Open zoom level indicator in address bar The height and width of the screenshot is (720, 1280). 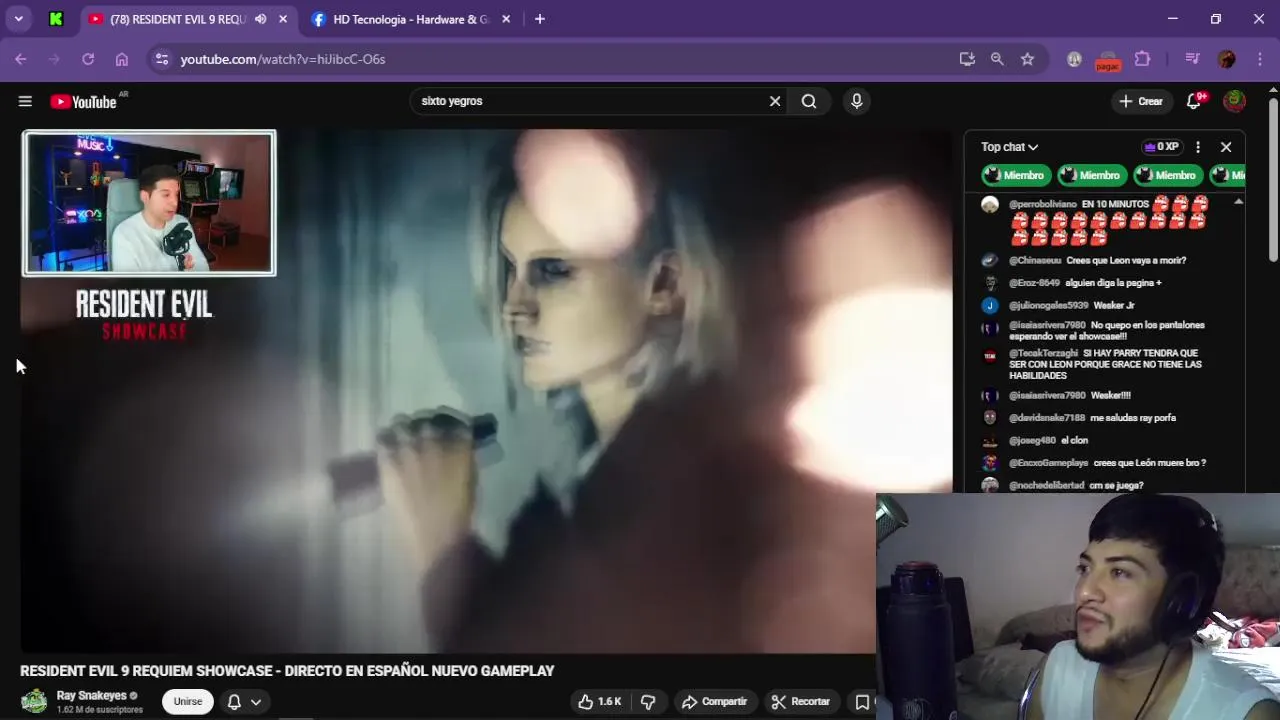click(997, 59)
